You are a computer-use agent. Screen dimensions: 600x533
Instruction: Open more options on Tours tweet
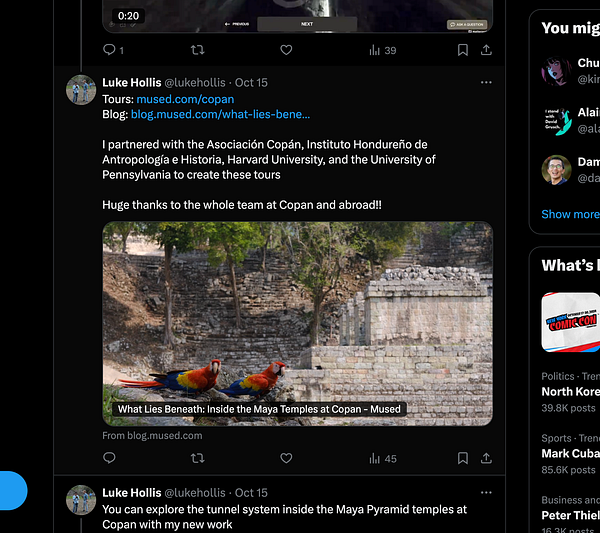[486, 82]
